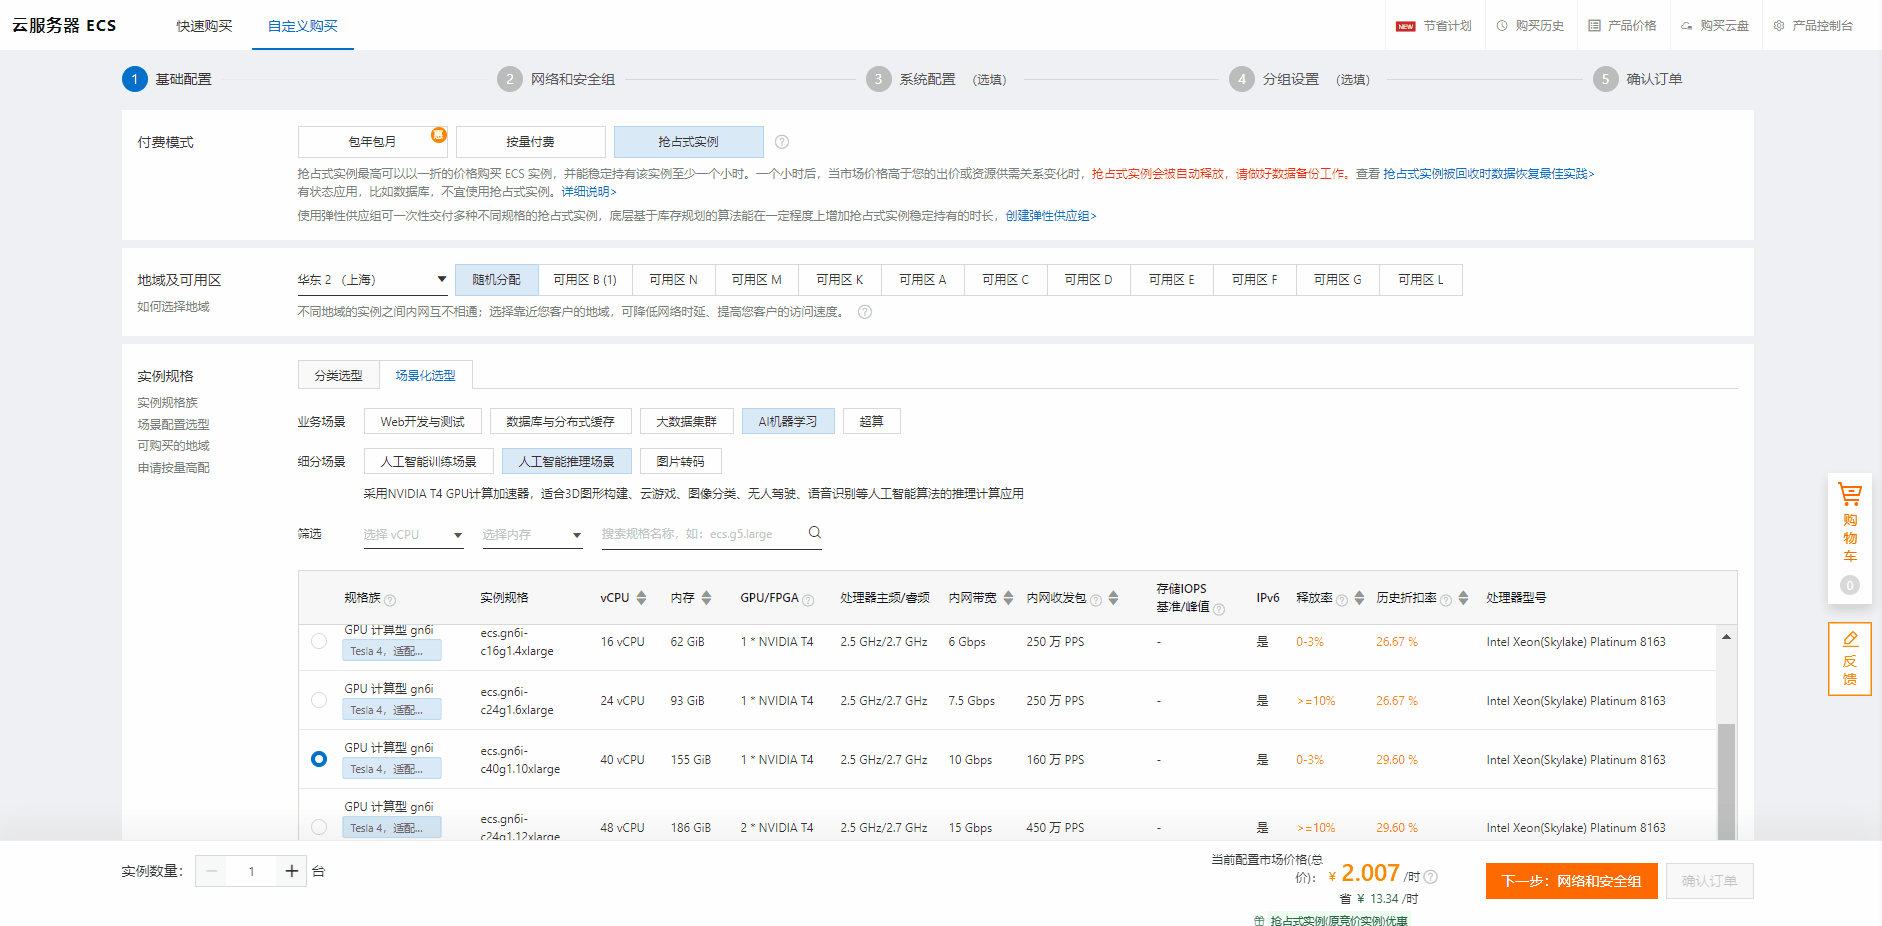
Task: Click the feedback pencil icon
Action: (1850, 639)
